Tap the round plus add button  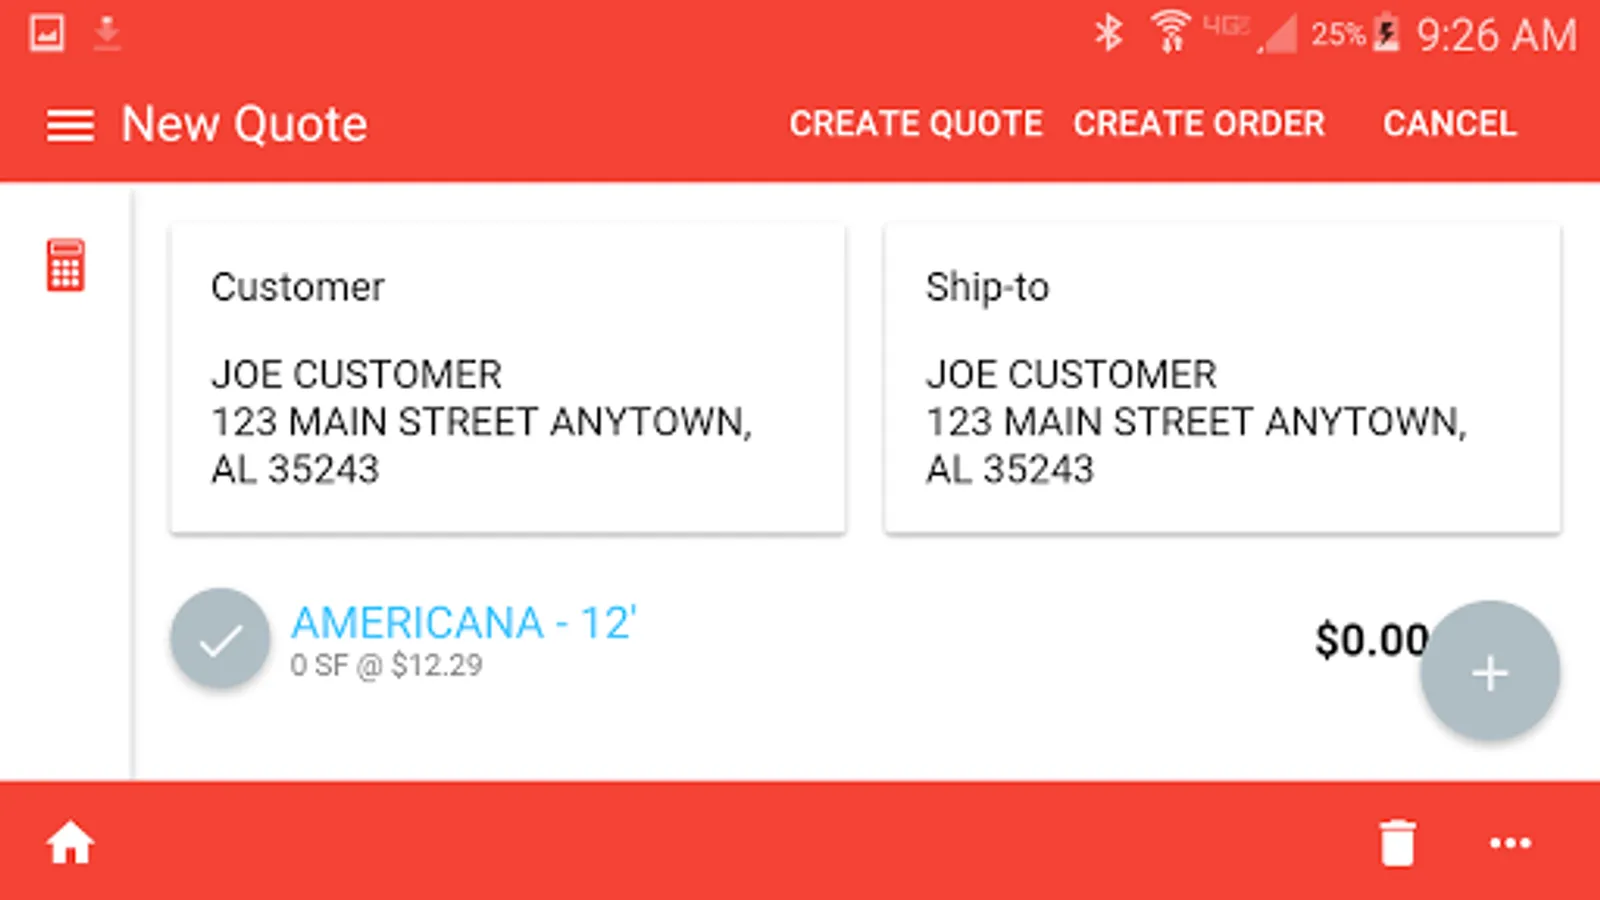tap(1489, 672)
